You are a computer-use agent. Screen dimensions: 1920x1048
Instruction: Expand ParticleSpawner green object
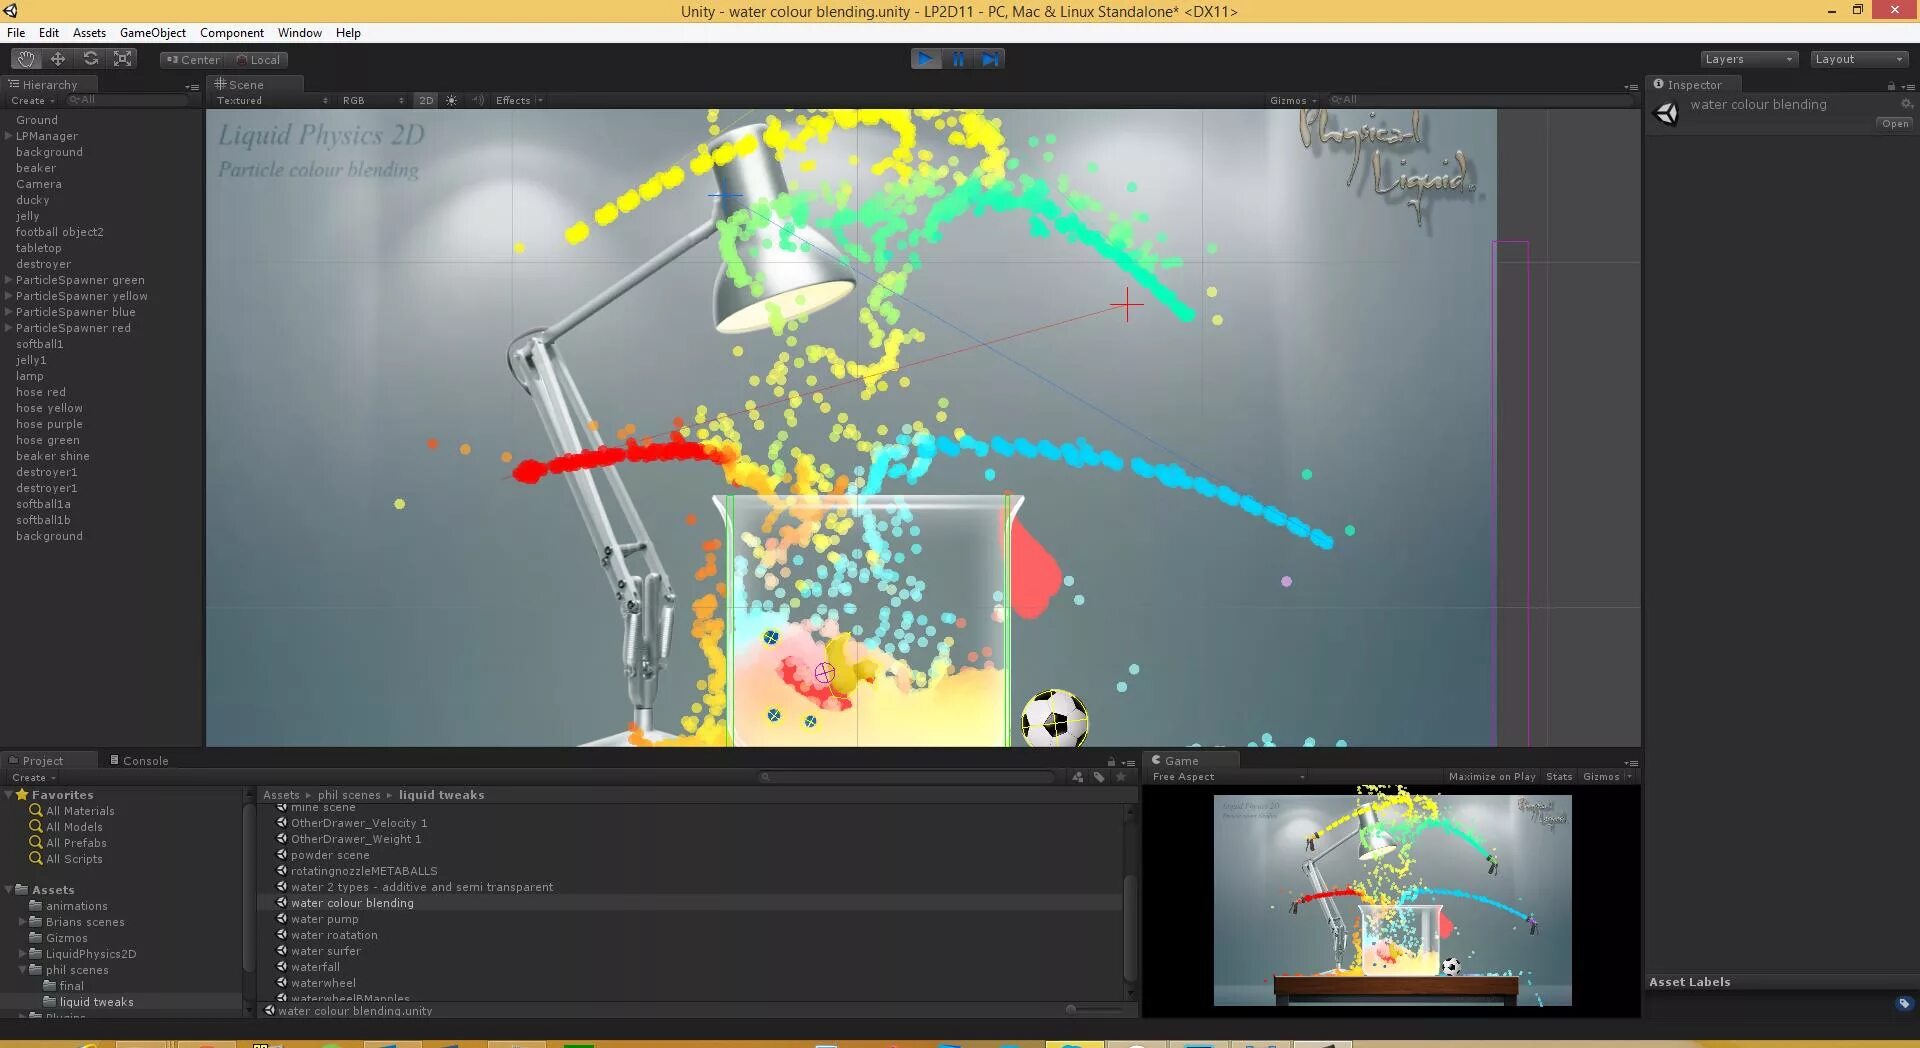[9, 280]
